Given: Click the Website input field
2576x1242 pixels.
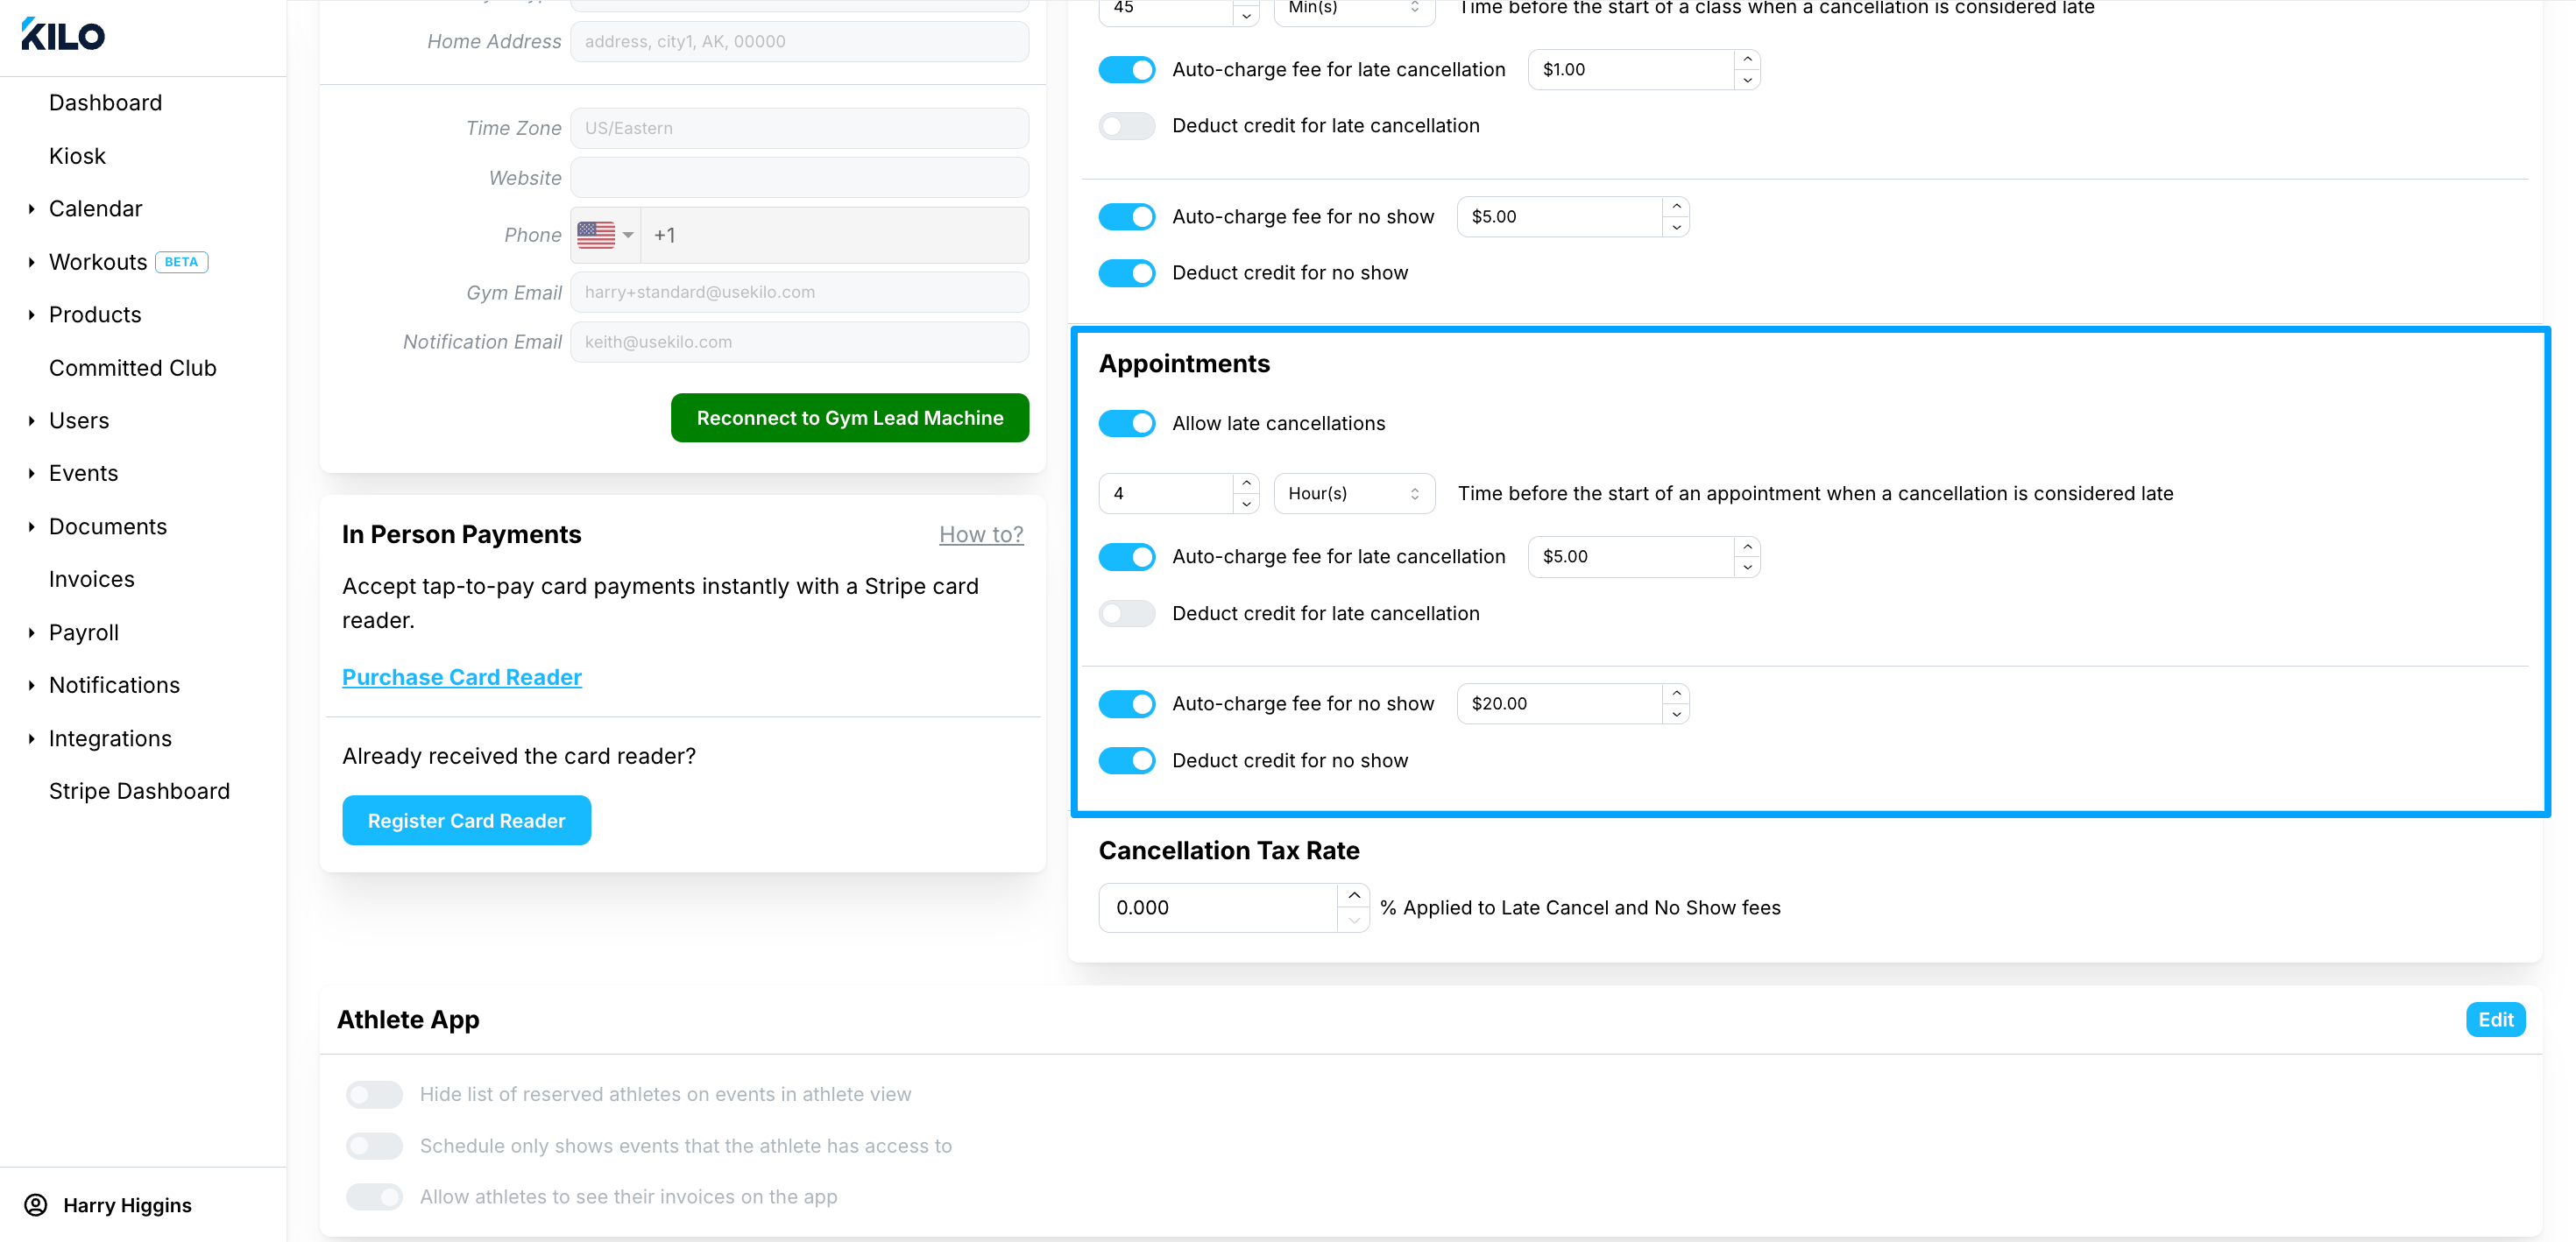Looking at the screenshot, I should tap(799, 178).
